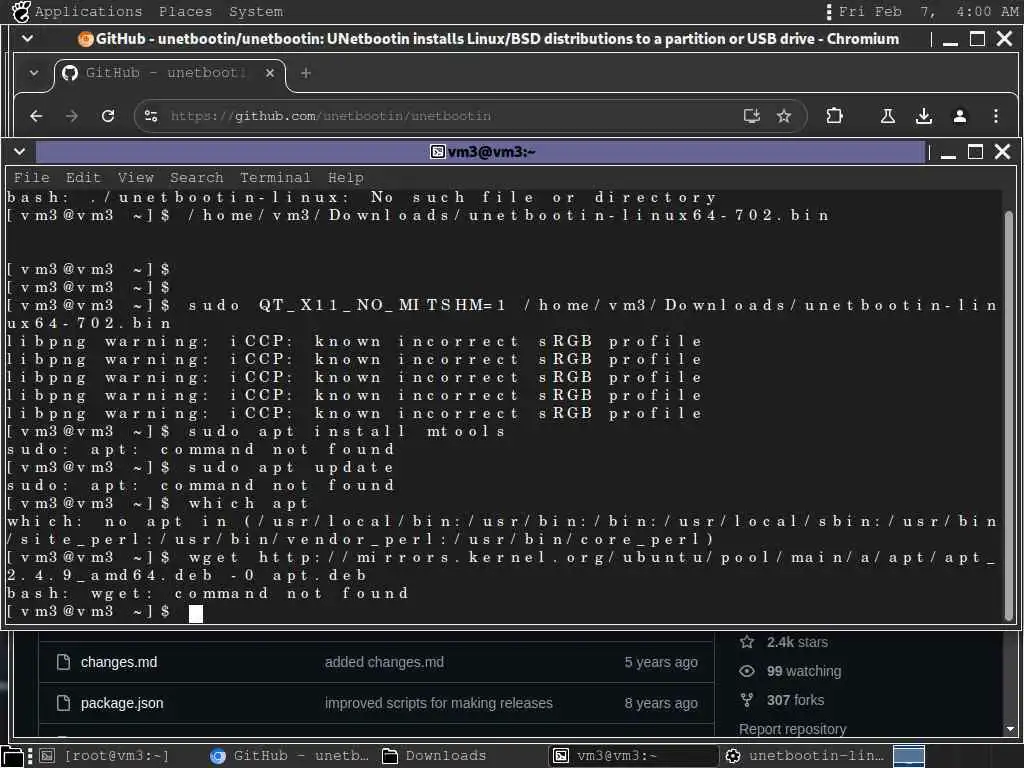Click page scrollbar down arrow in Chromium

(1010, 729)
